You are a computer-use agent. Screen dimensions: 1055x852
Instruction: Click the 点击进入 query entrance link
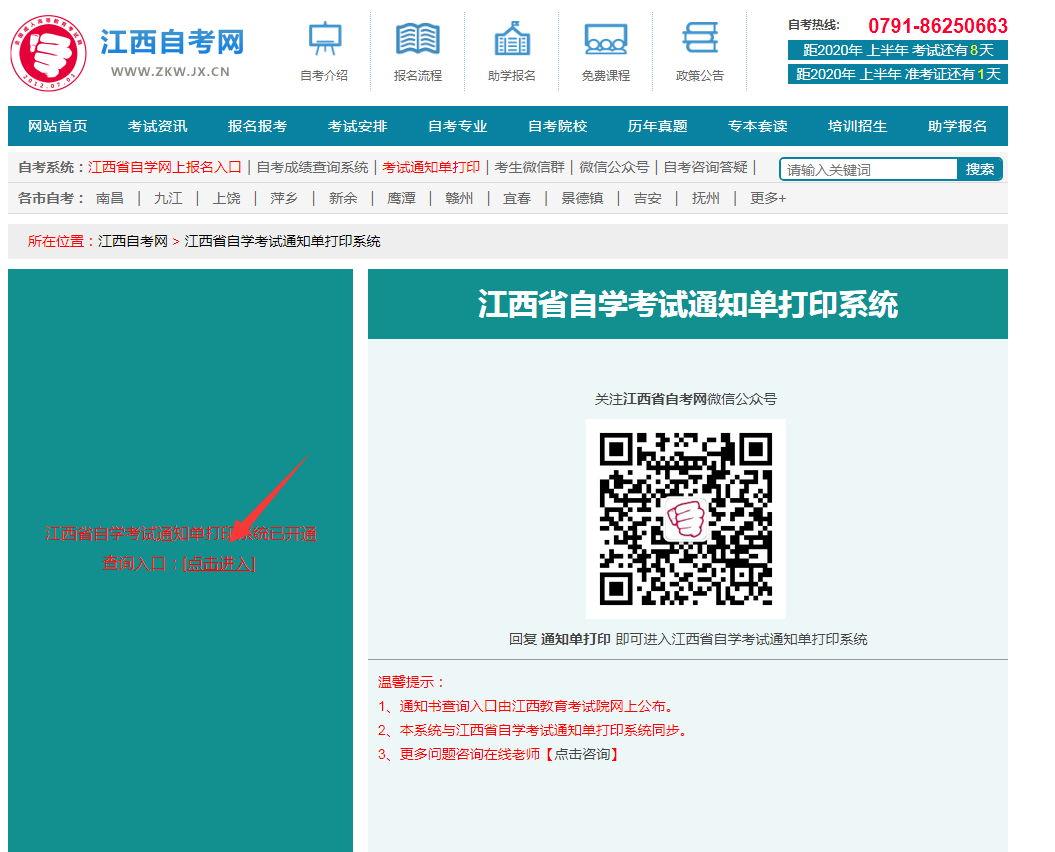[220, 564]
